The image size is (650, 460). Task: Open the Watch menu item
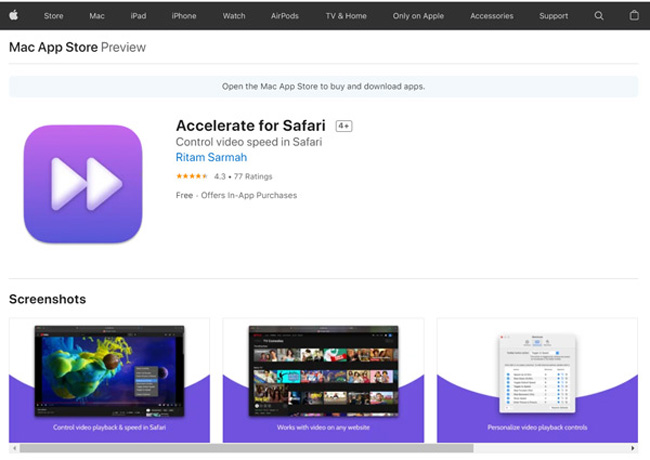[234, 16]
